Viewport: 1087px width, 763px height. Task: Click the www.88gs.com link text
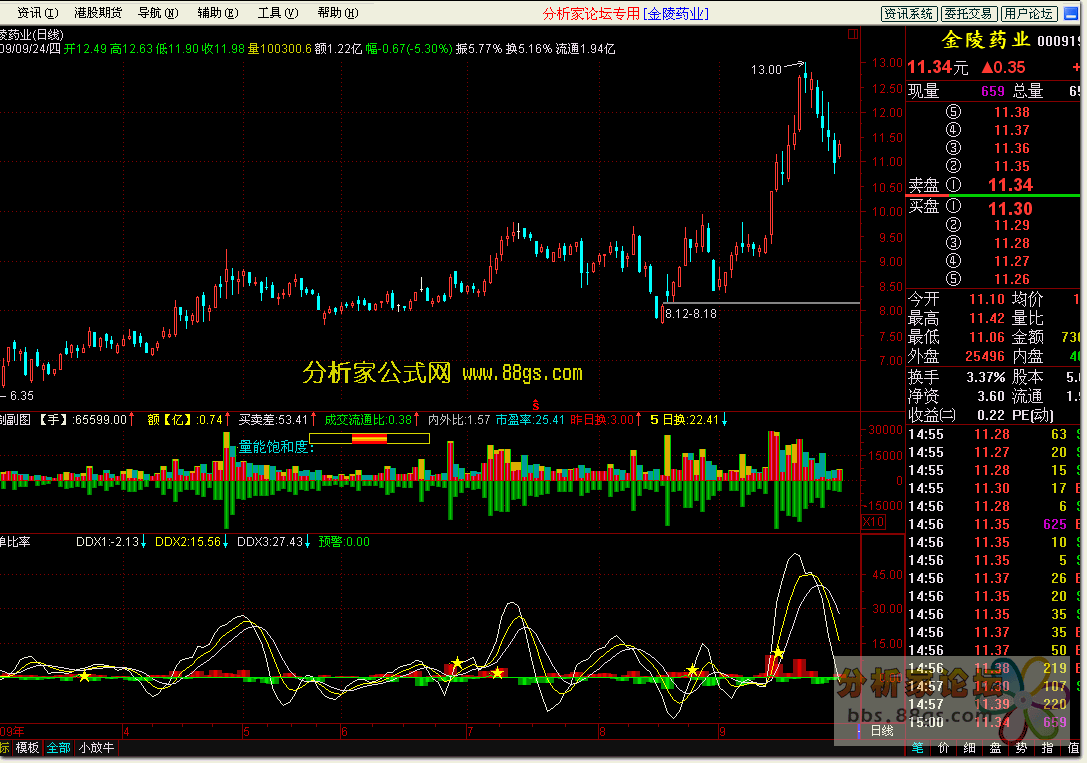(x=522, y=374)
